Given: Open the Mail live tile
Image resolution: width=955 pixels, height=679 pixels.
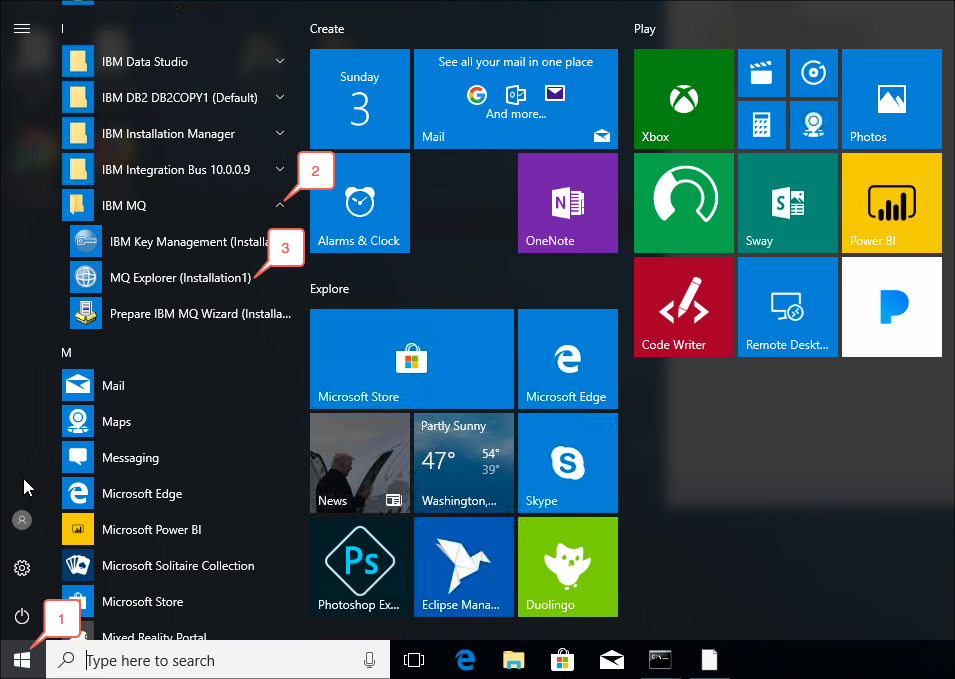Looking at the screenshot, I should click(x=516, y=99).
